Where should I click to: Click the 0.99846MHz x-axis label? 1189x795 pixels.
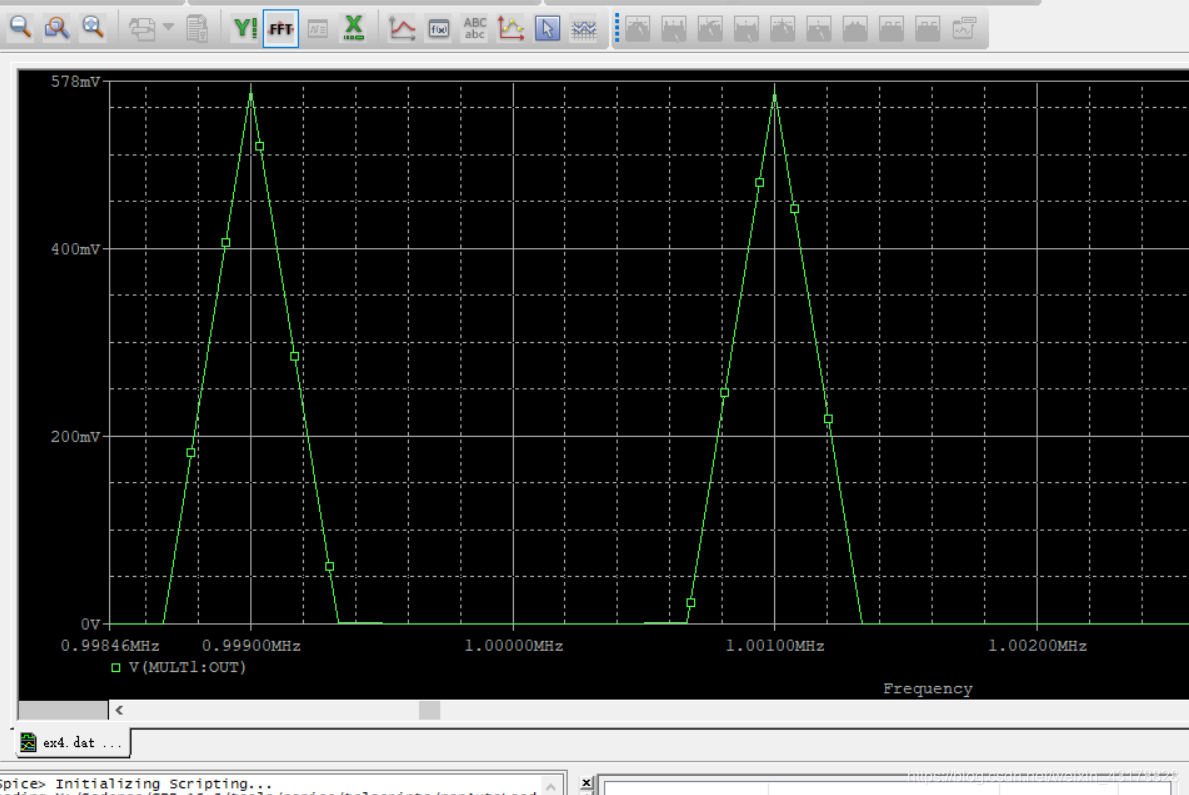(110, 646)
